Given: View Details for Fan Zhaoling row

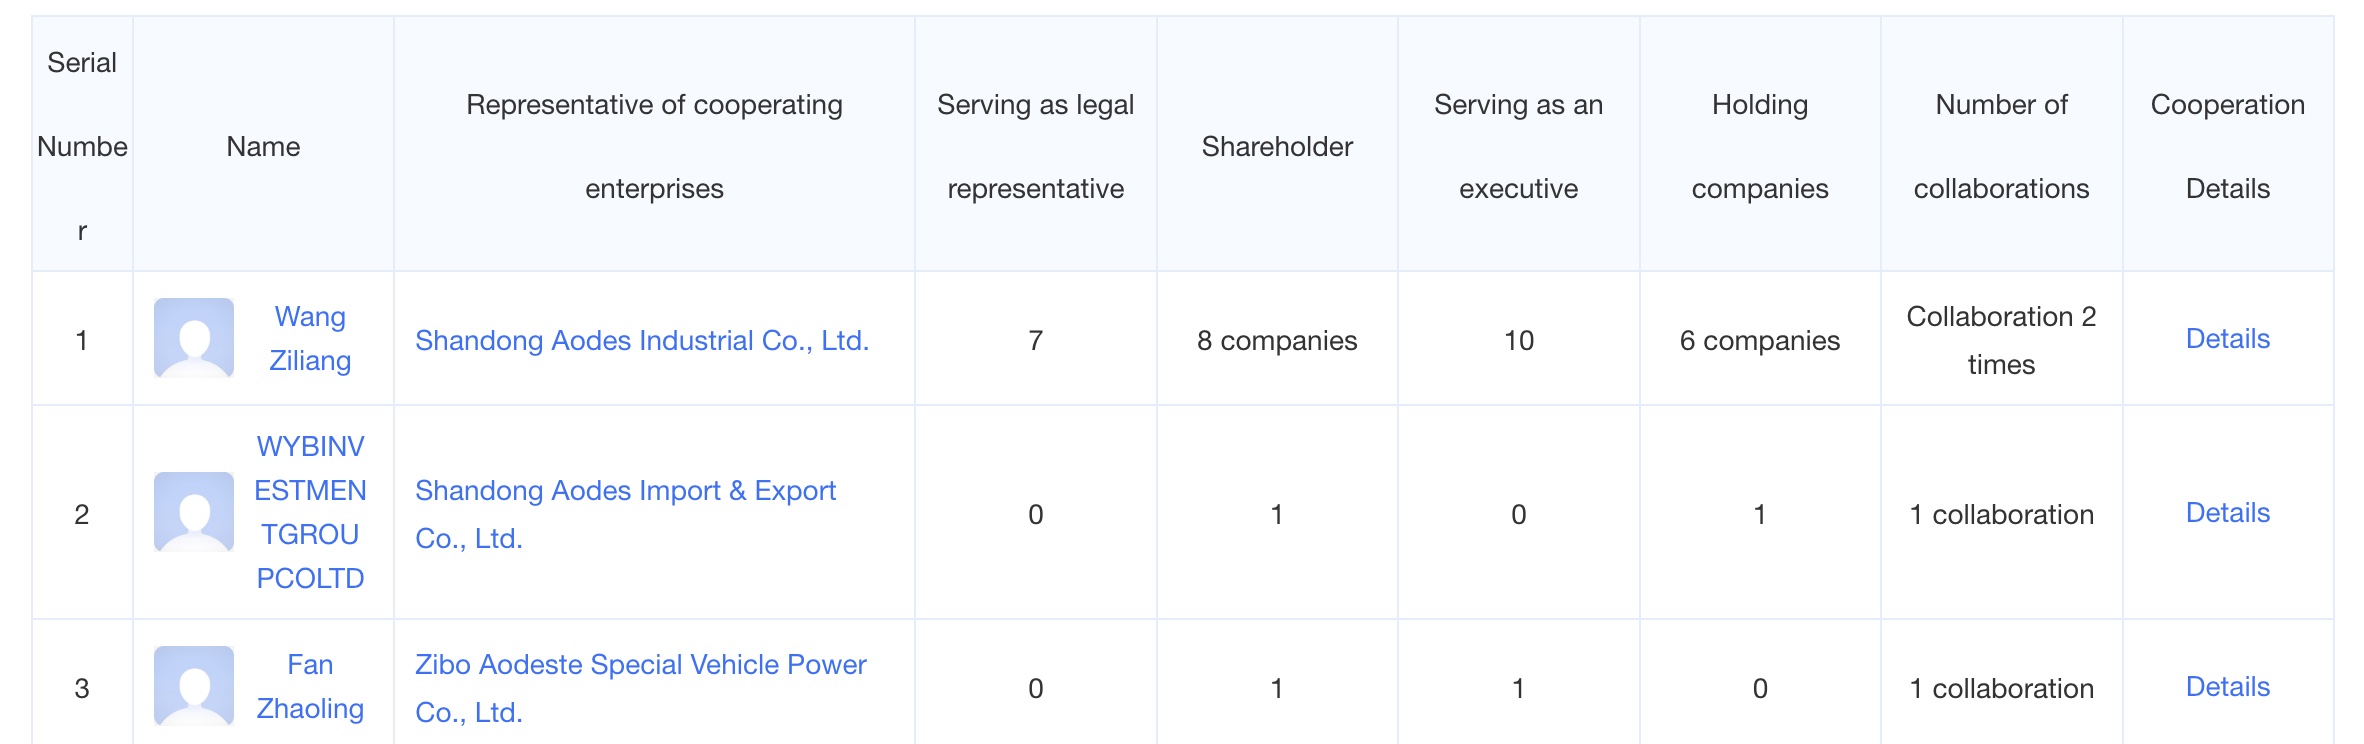Looking at the screenshot, I should click(x=2227, y=687).
